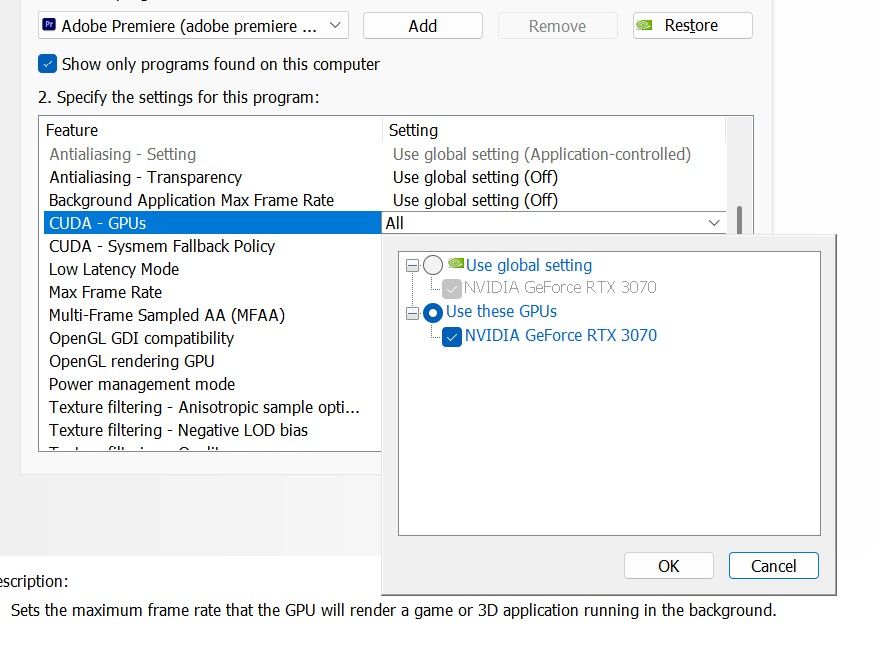The height and width of the screenshot is (648, 886).
Task: Click the Premiere icon in program dropdown
Action: (49, 25)
